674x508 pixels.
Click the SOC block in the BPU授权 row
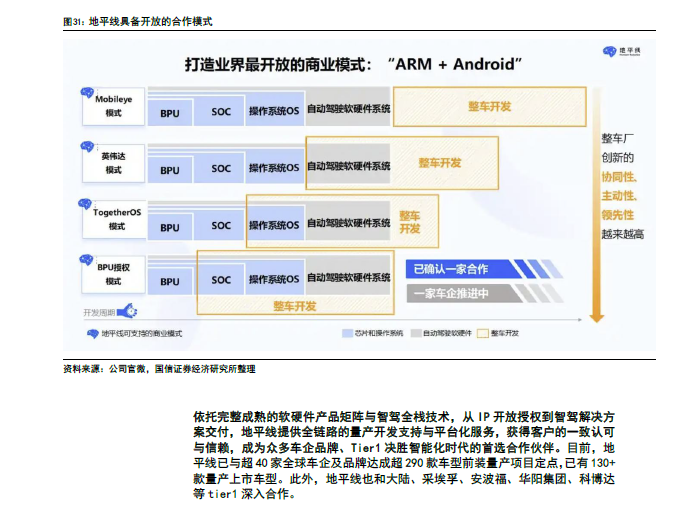tap(221, 280)
